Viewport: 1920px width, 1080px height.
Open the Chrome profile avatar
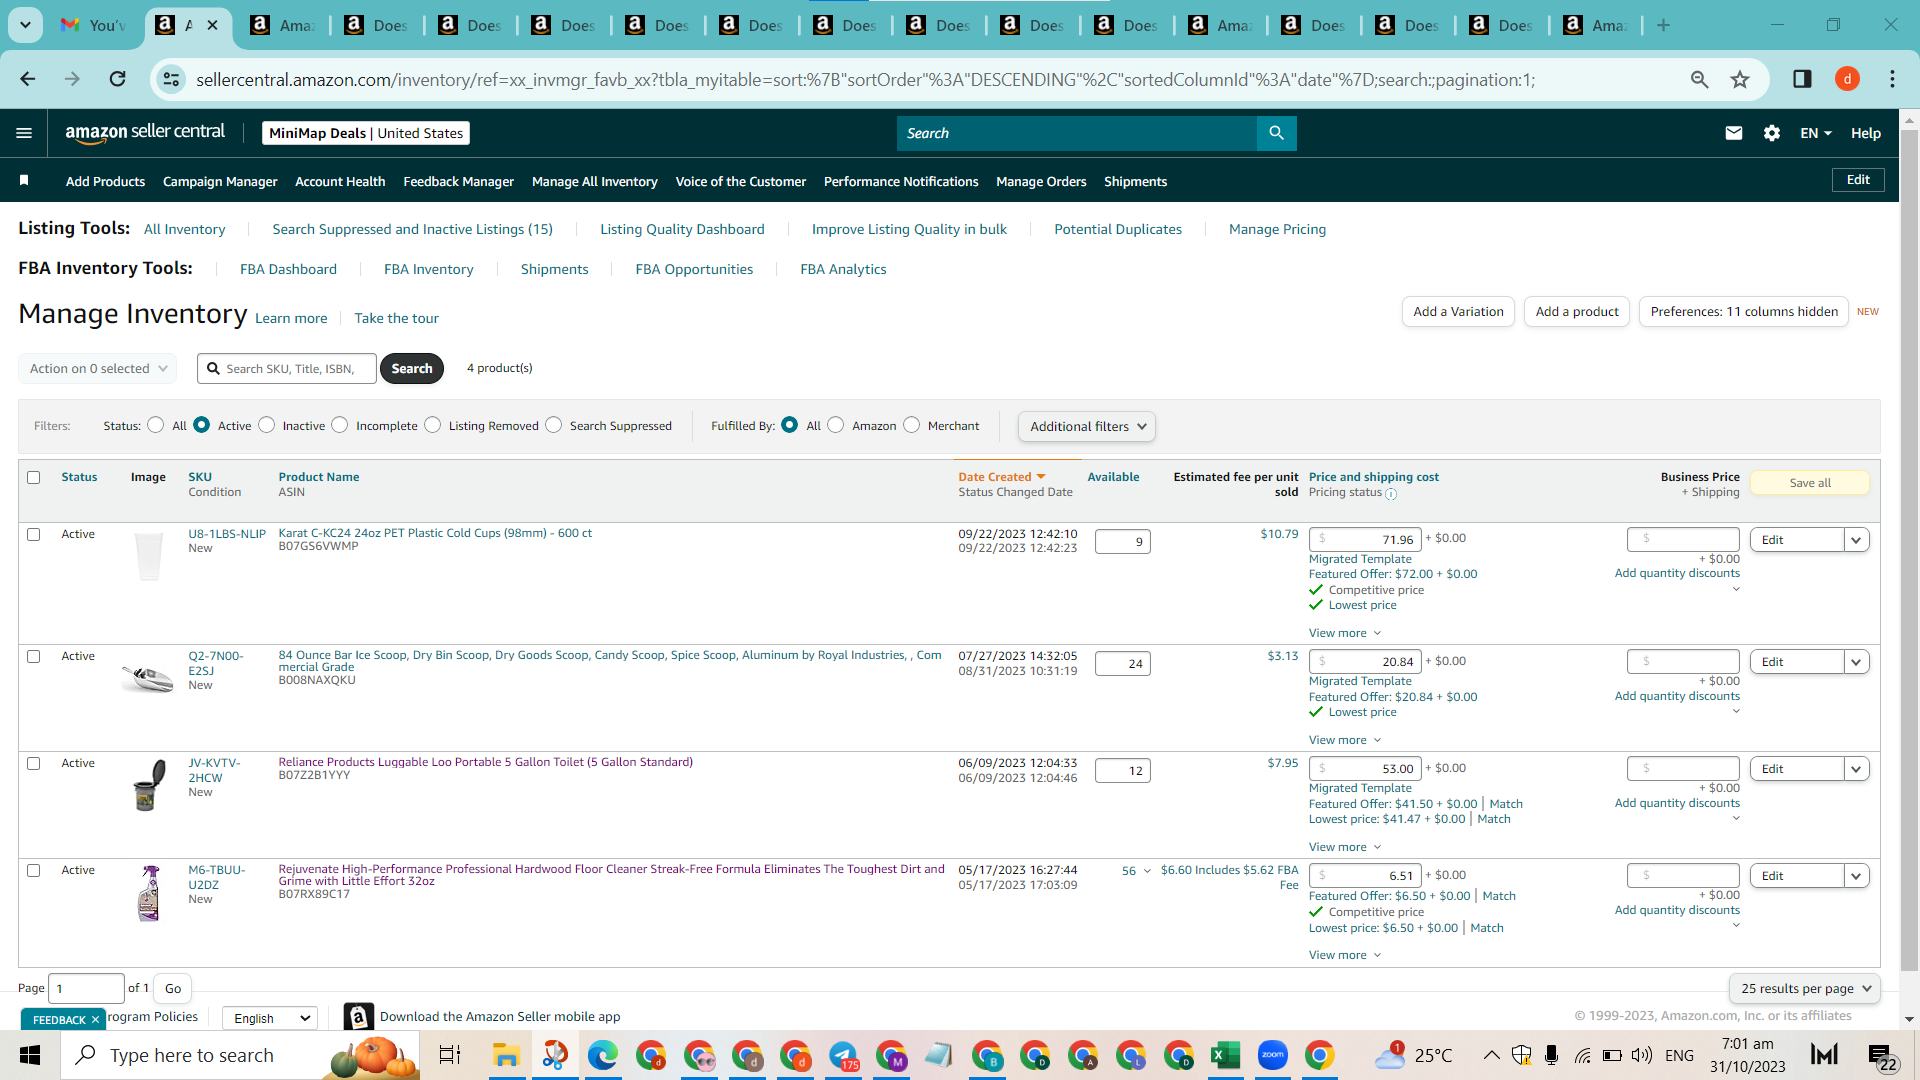(1847, 79)
